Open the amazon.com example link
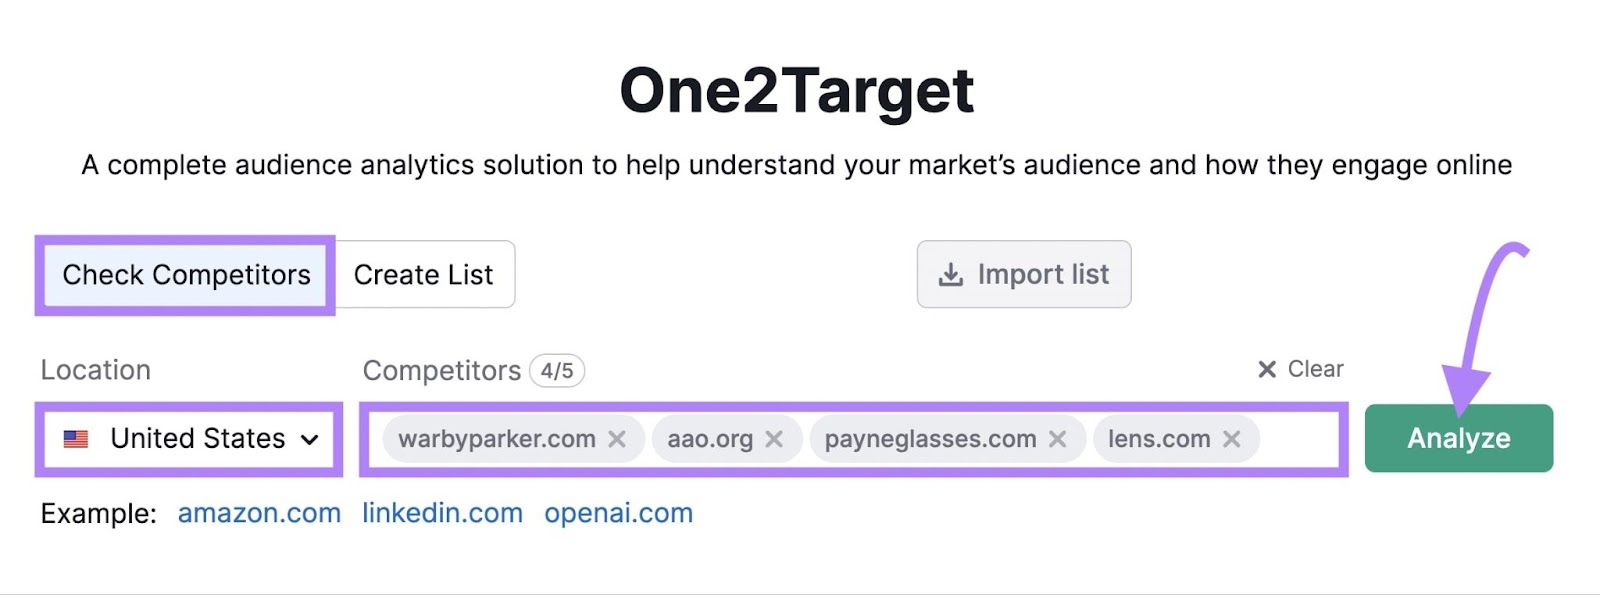Screen dimensions: 1600x595 pos(259,513)
